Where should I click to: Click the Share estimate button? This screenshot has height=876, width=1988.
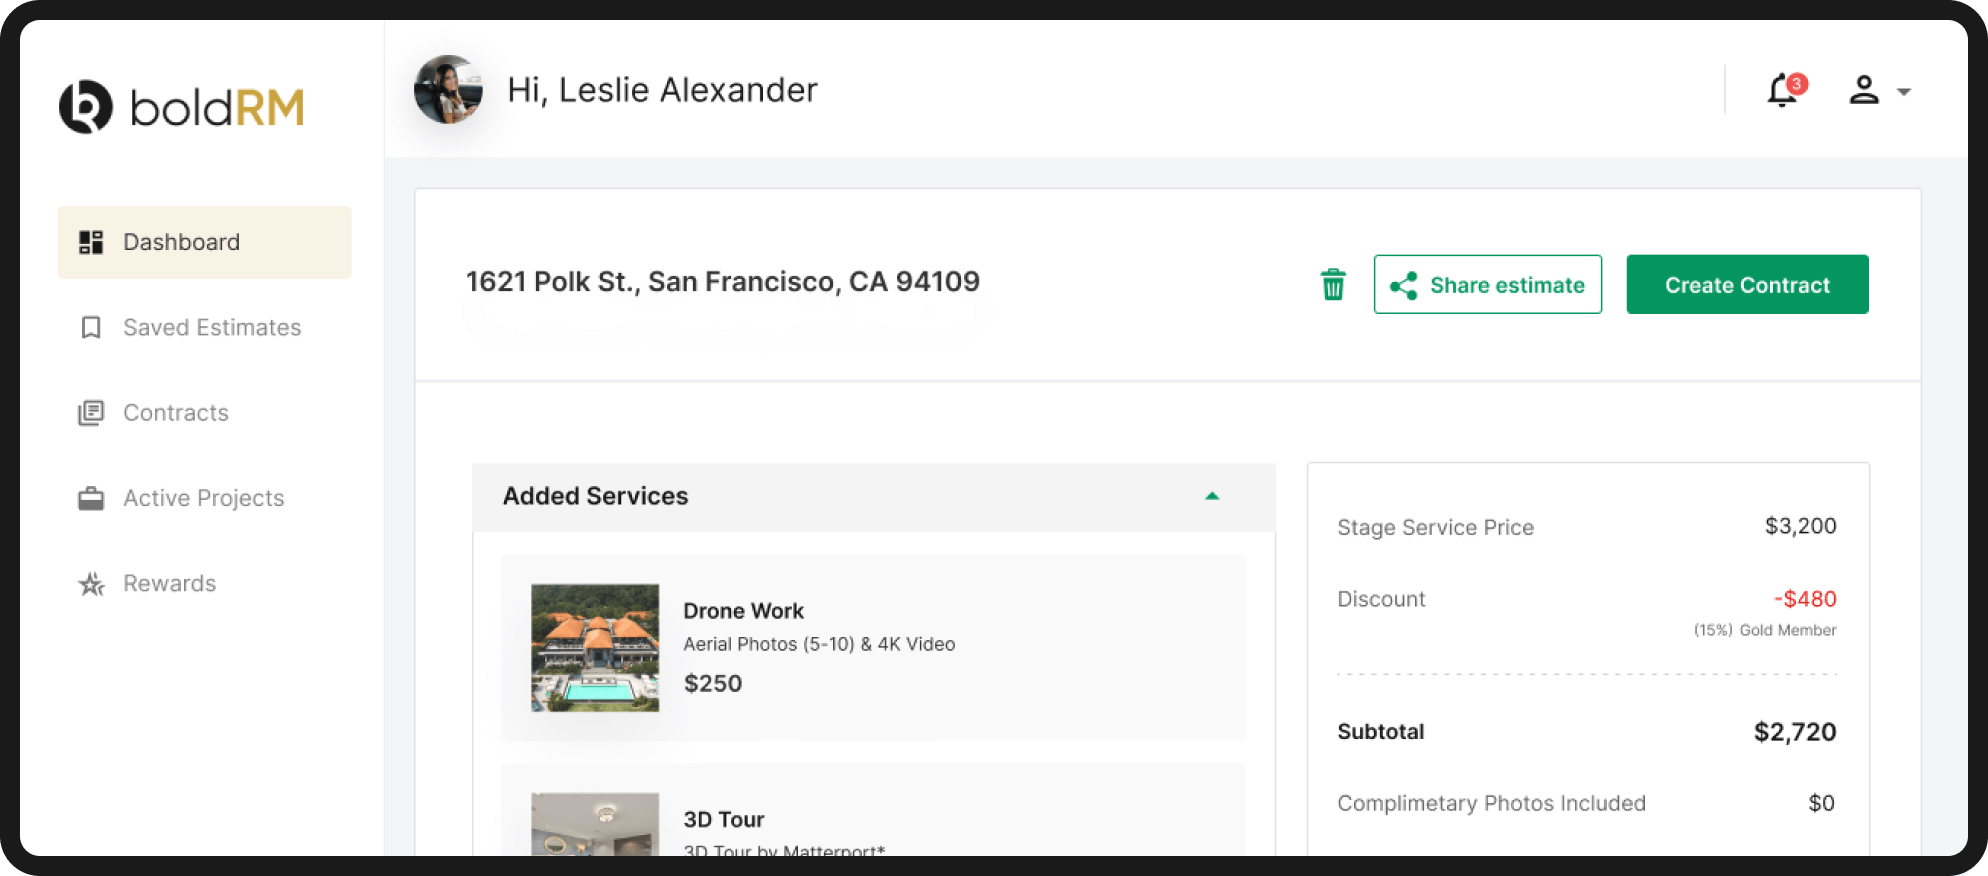[x=1487, y=284]
